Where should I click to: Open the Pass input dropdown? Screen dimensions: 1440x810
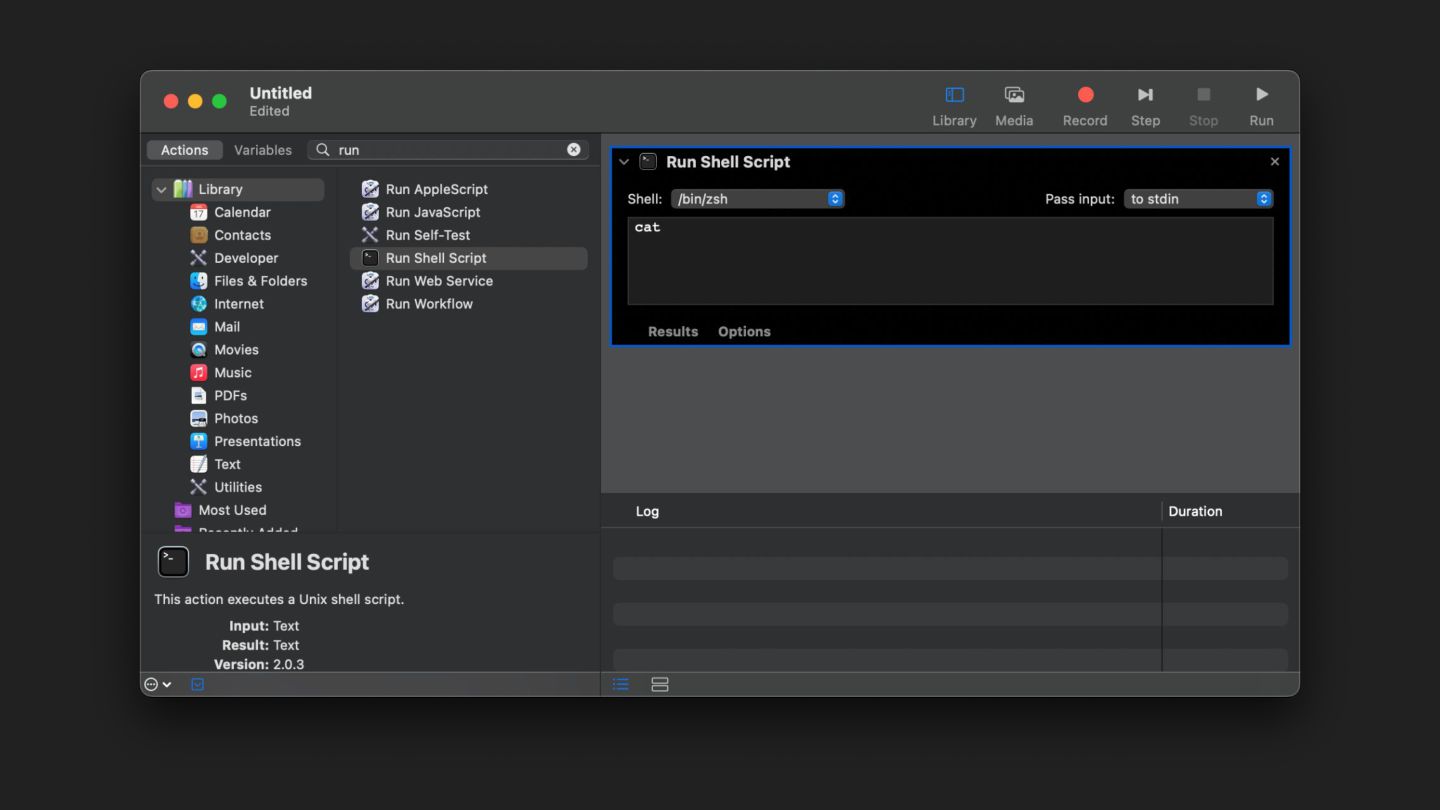1198,199
